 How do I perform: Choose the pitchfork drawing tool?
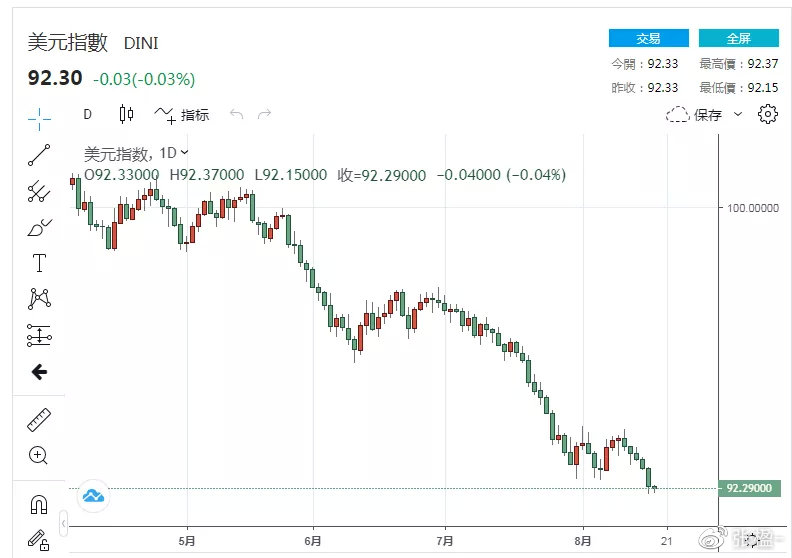coord(39,191)
